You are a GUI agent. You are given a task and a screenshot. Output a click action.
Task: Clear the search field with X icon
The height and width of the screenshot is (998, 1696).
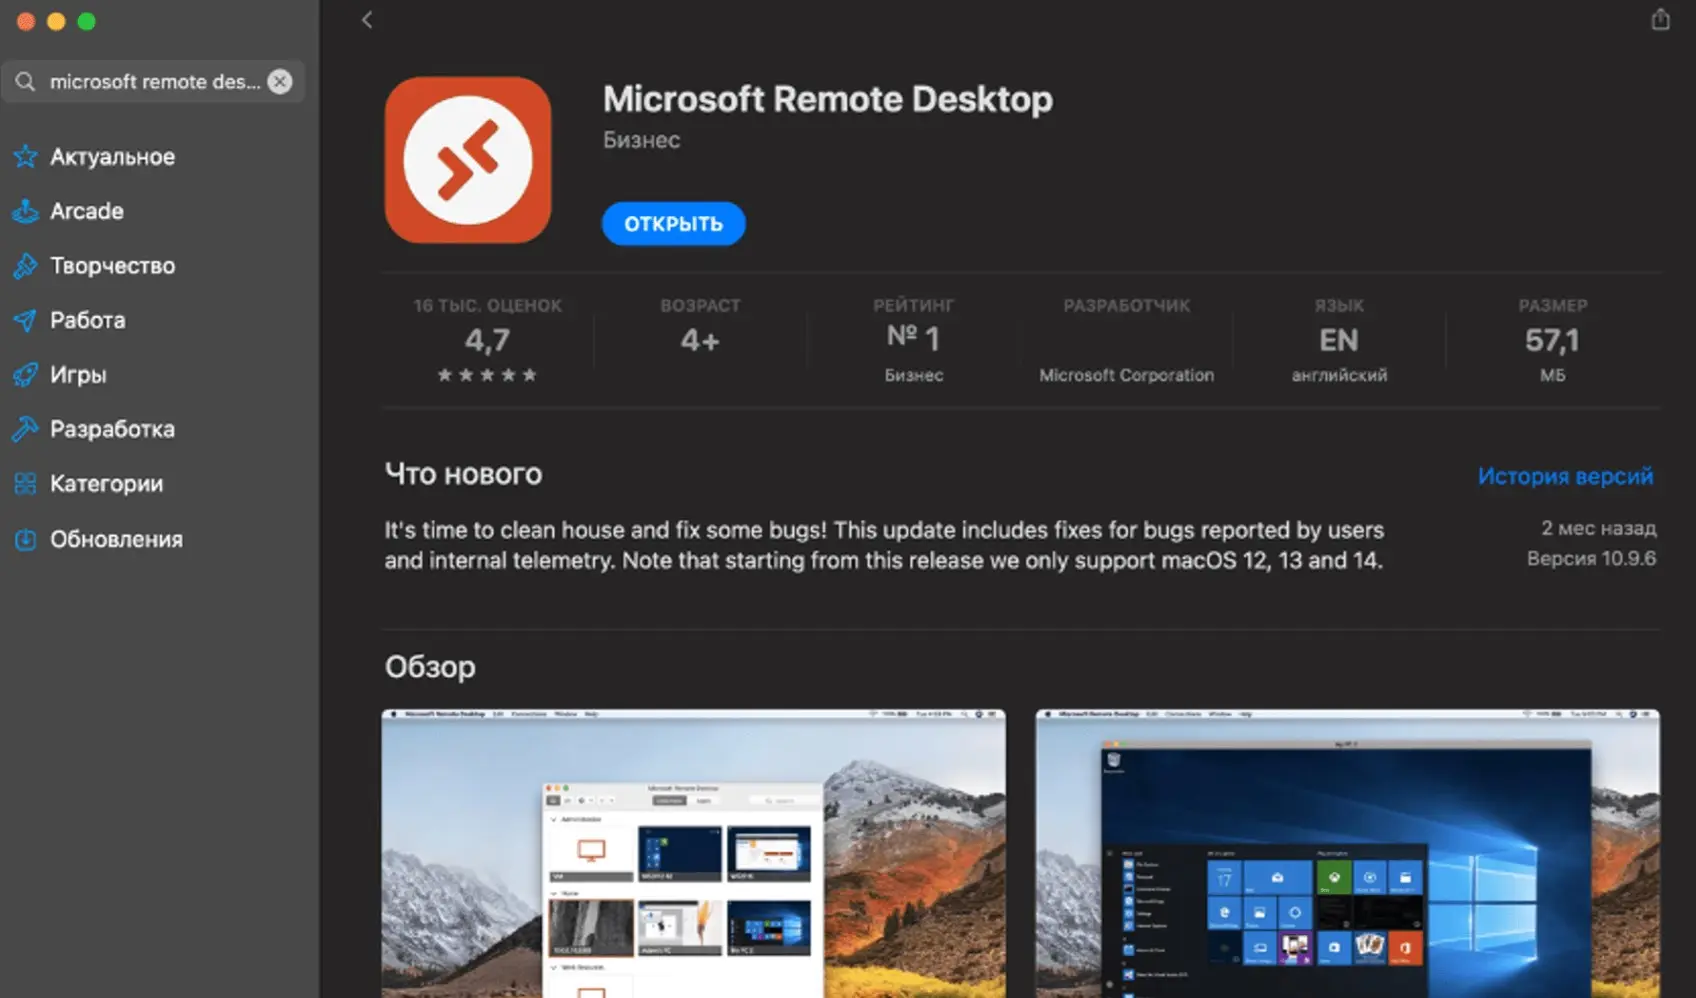(x=280, y=82)
